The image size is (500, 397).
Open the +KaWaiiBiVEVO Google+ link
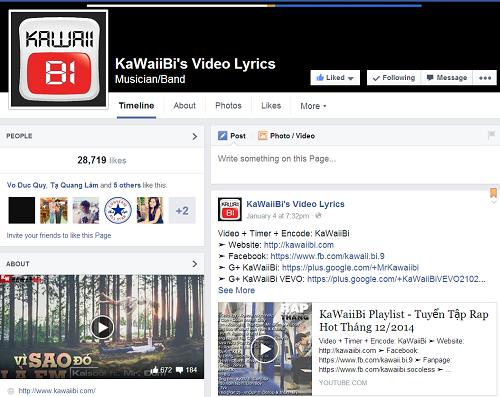(396, 279)
